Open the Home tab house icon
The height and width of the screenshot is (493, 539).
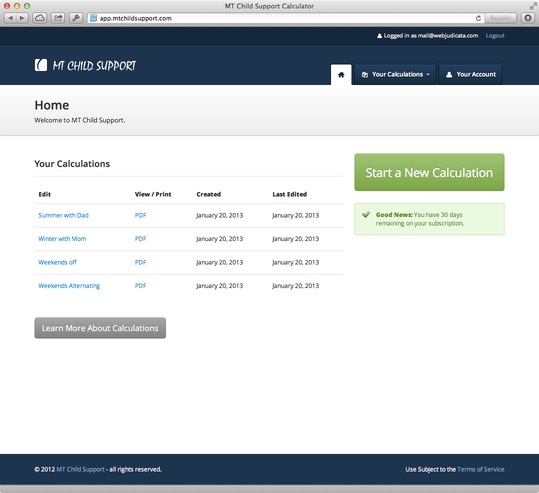[341, 75]
